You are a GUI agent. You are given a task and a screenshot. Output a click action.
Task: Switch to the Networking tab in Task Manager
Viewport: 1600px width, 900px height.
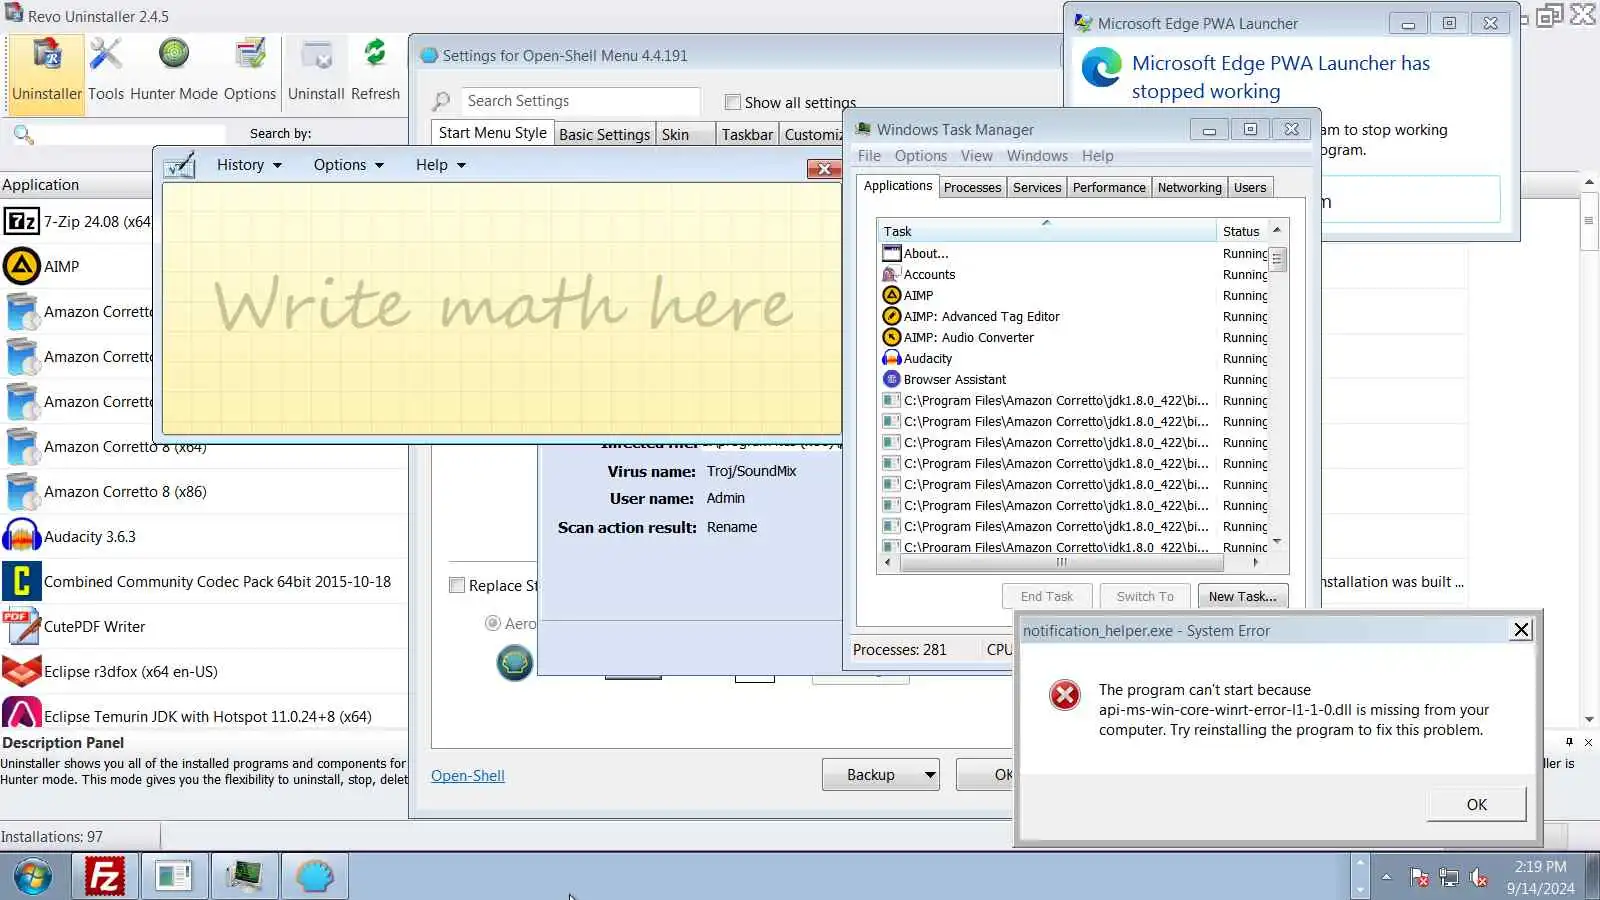point(1190,188)
